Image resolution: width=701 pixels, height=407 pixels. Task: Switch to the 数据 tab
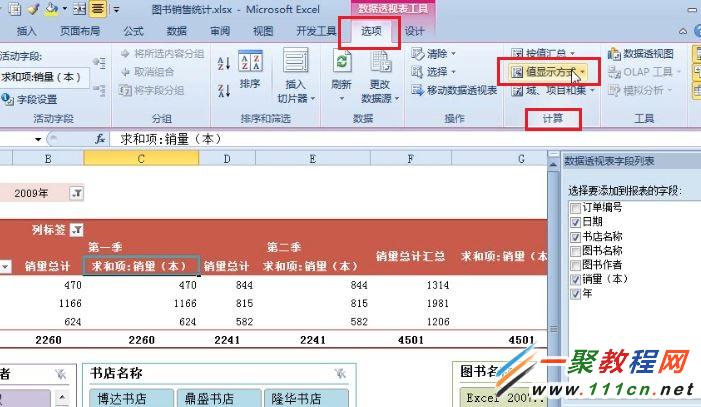click(176, 31)
